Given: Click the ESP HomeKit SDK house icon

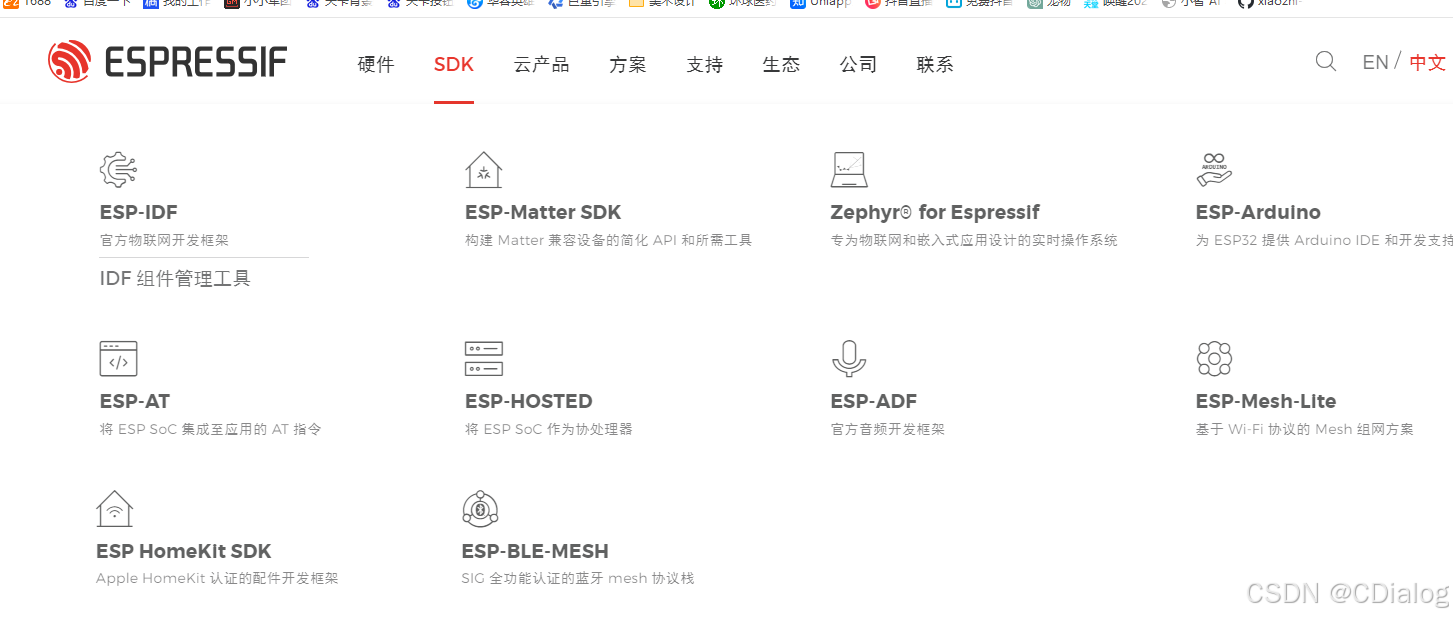Looking at the screenshot, I should (115, 508).
